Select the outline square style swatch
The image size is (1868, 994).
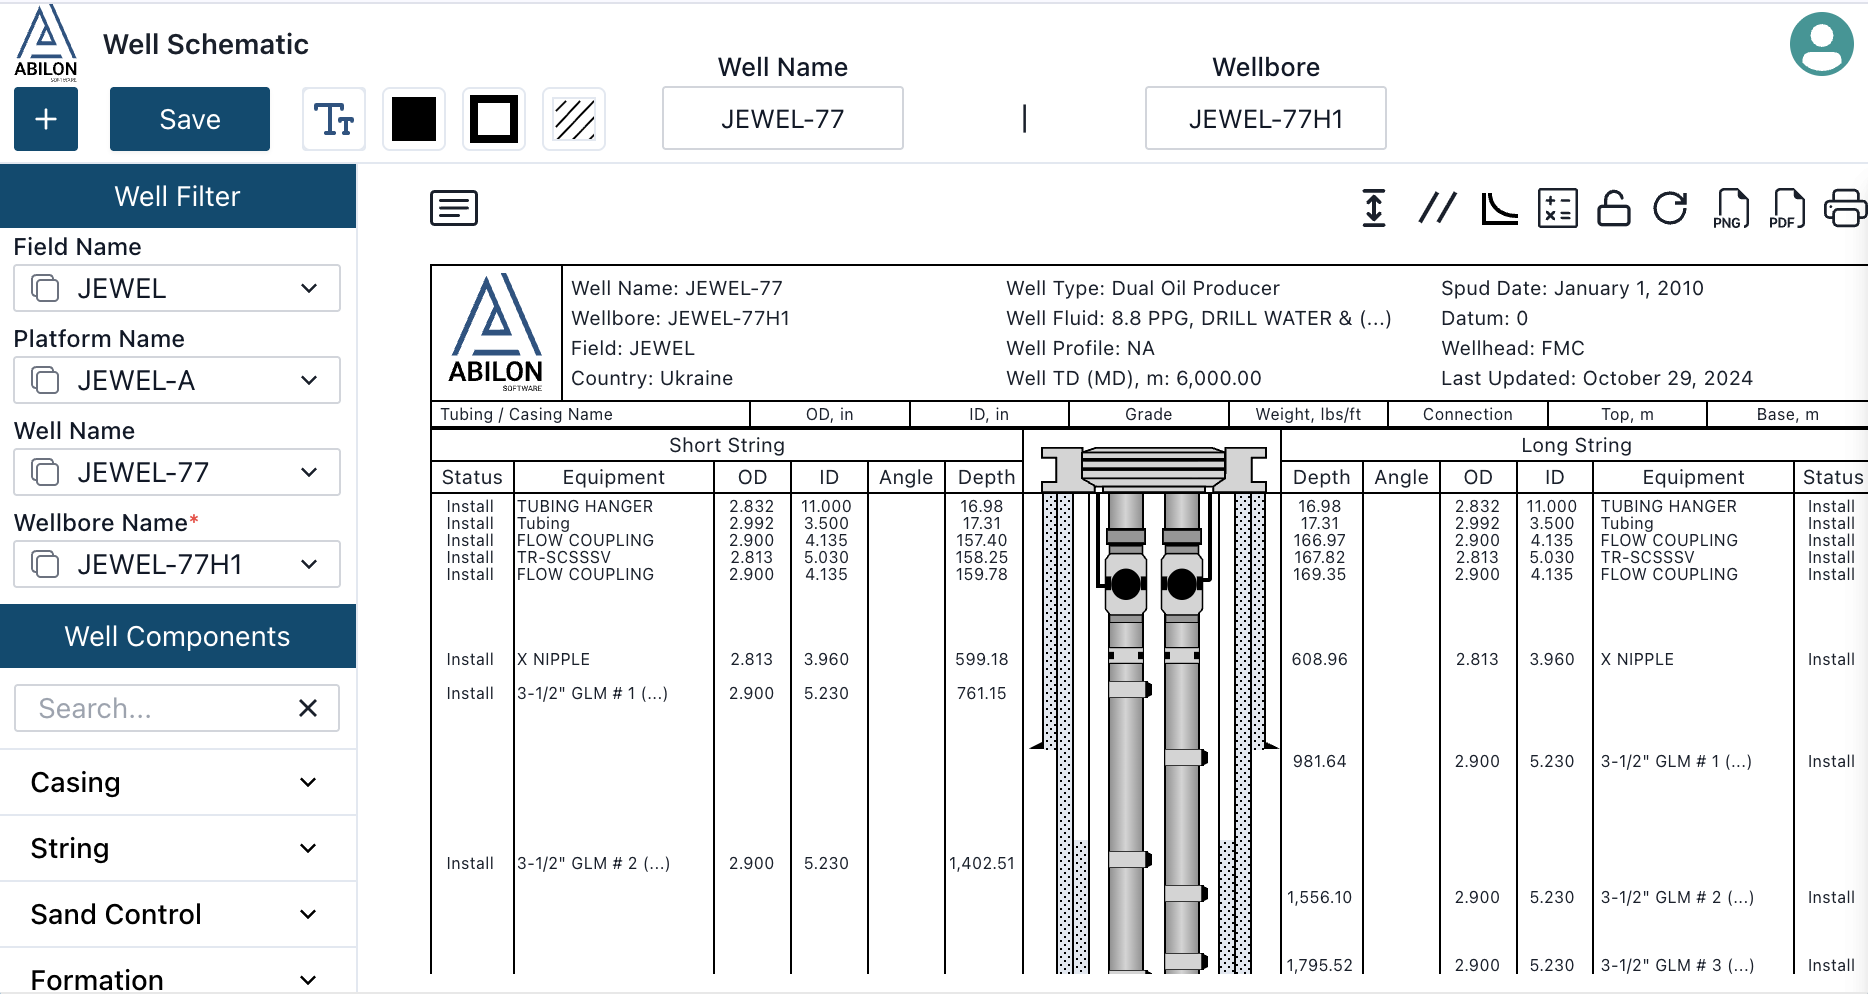pos(493,119)
